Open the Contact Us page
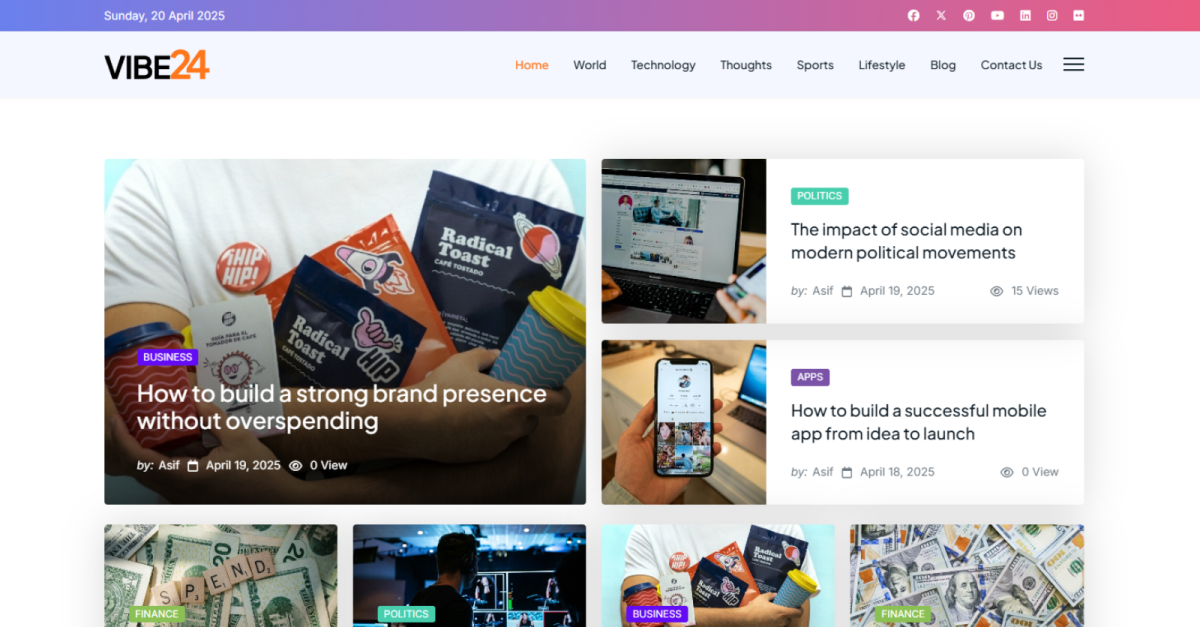The height and width of the screenshot is (627, 1200). [x=1011, y=65]
